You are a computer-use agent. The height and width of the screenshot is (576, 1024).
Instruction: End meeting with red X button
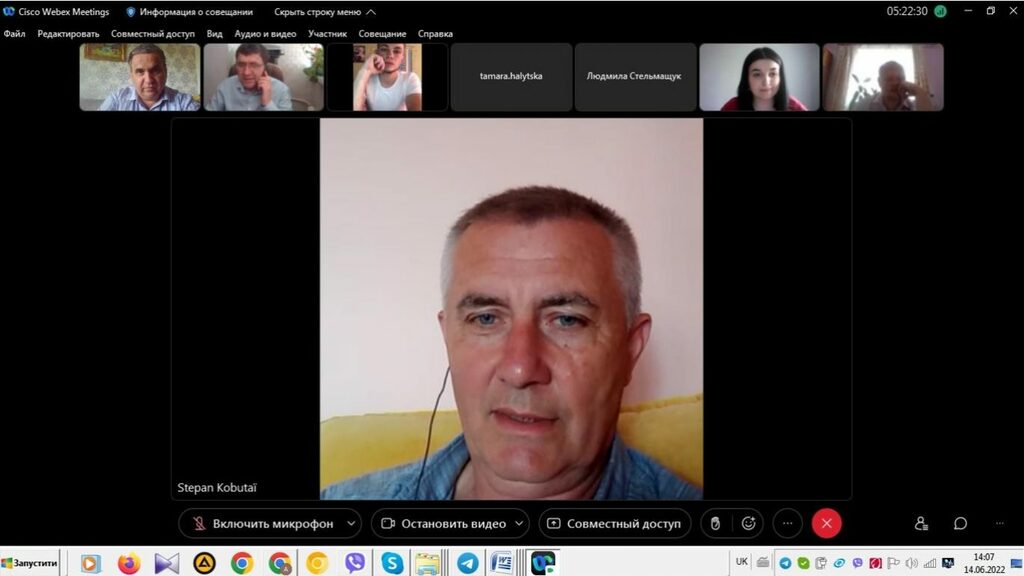pos(826,523)
